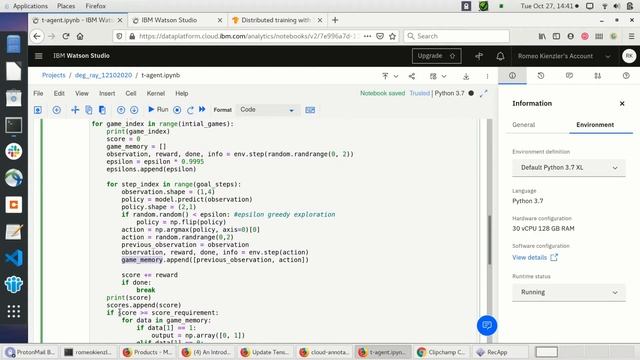Open the Cell menu
The width and height of the screenshot is (640, 360).
click(131, 93)
